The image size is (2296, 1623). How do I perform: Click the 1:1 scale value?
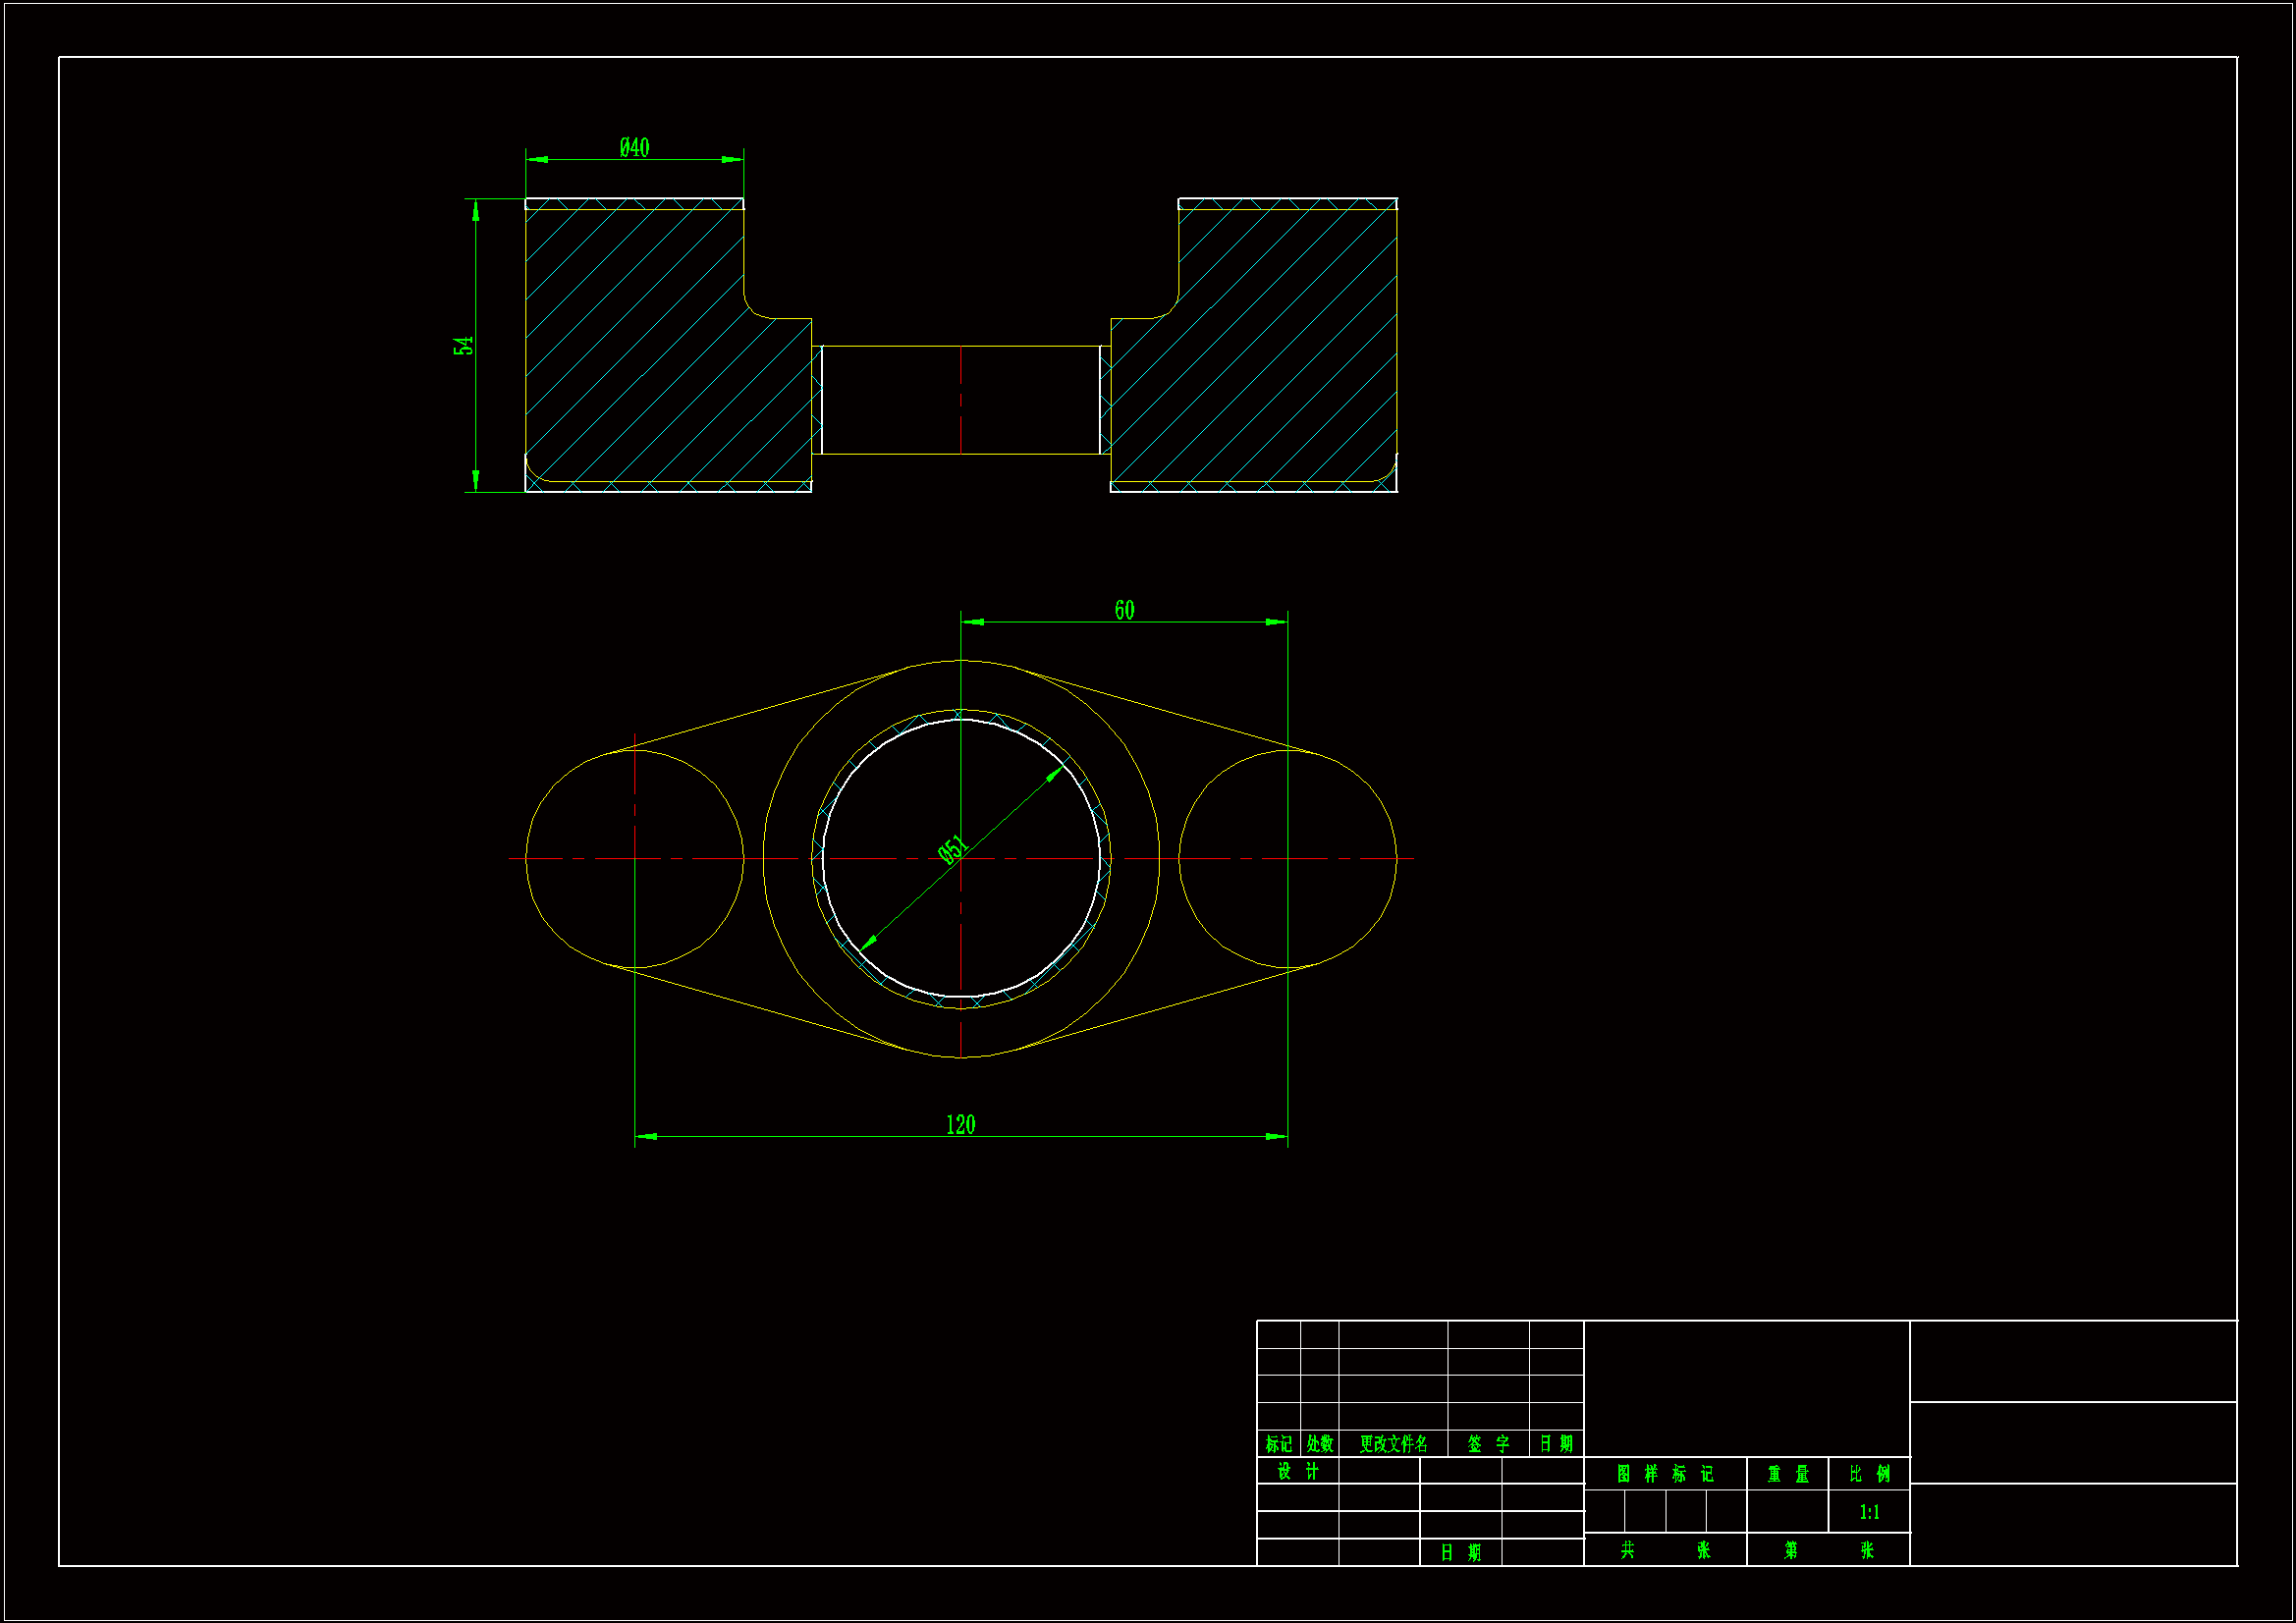click(1869, 1512)
